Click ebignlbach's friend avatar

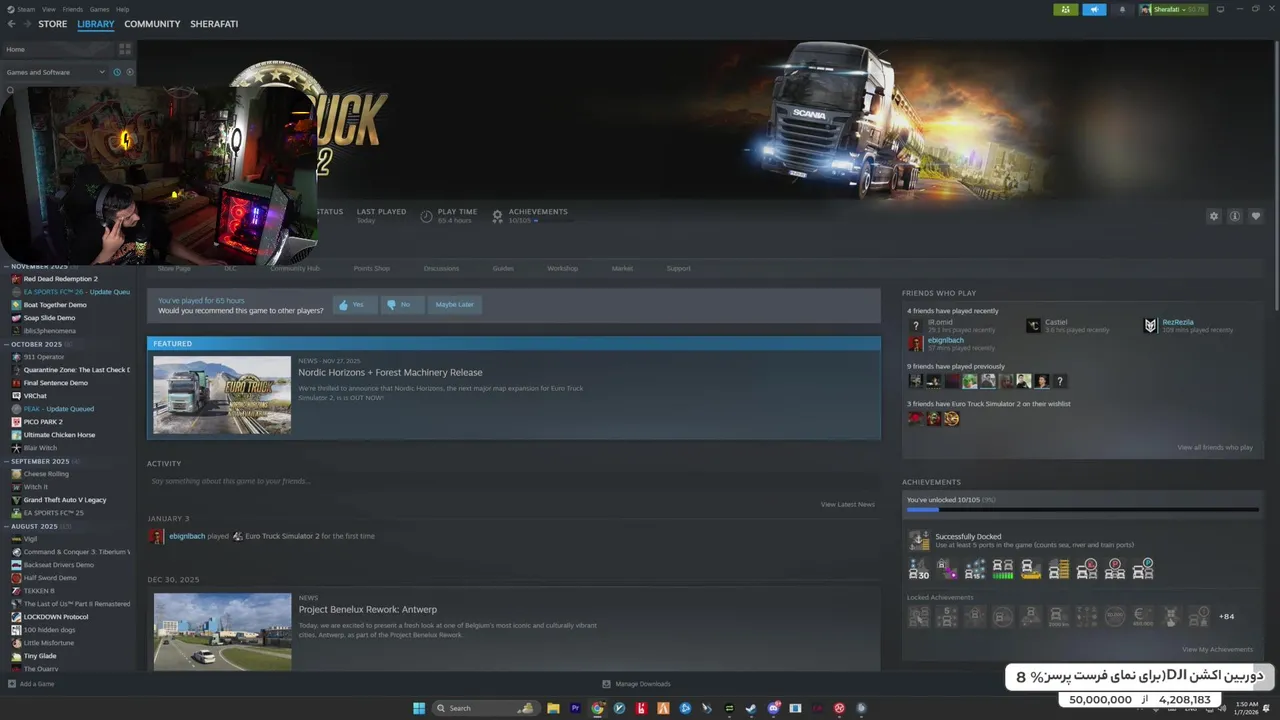click(915, 344)
